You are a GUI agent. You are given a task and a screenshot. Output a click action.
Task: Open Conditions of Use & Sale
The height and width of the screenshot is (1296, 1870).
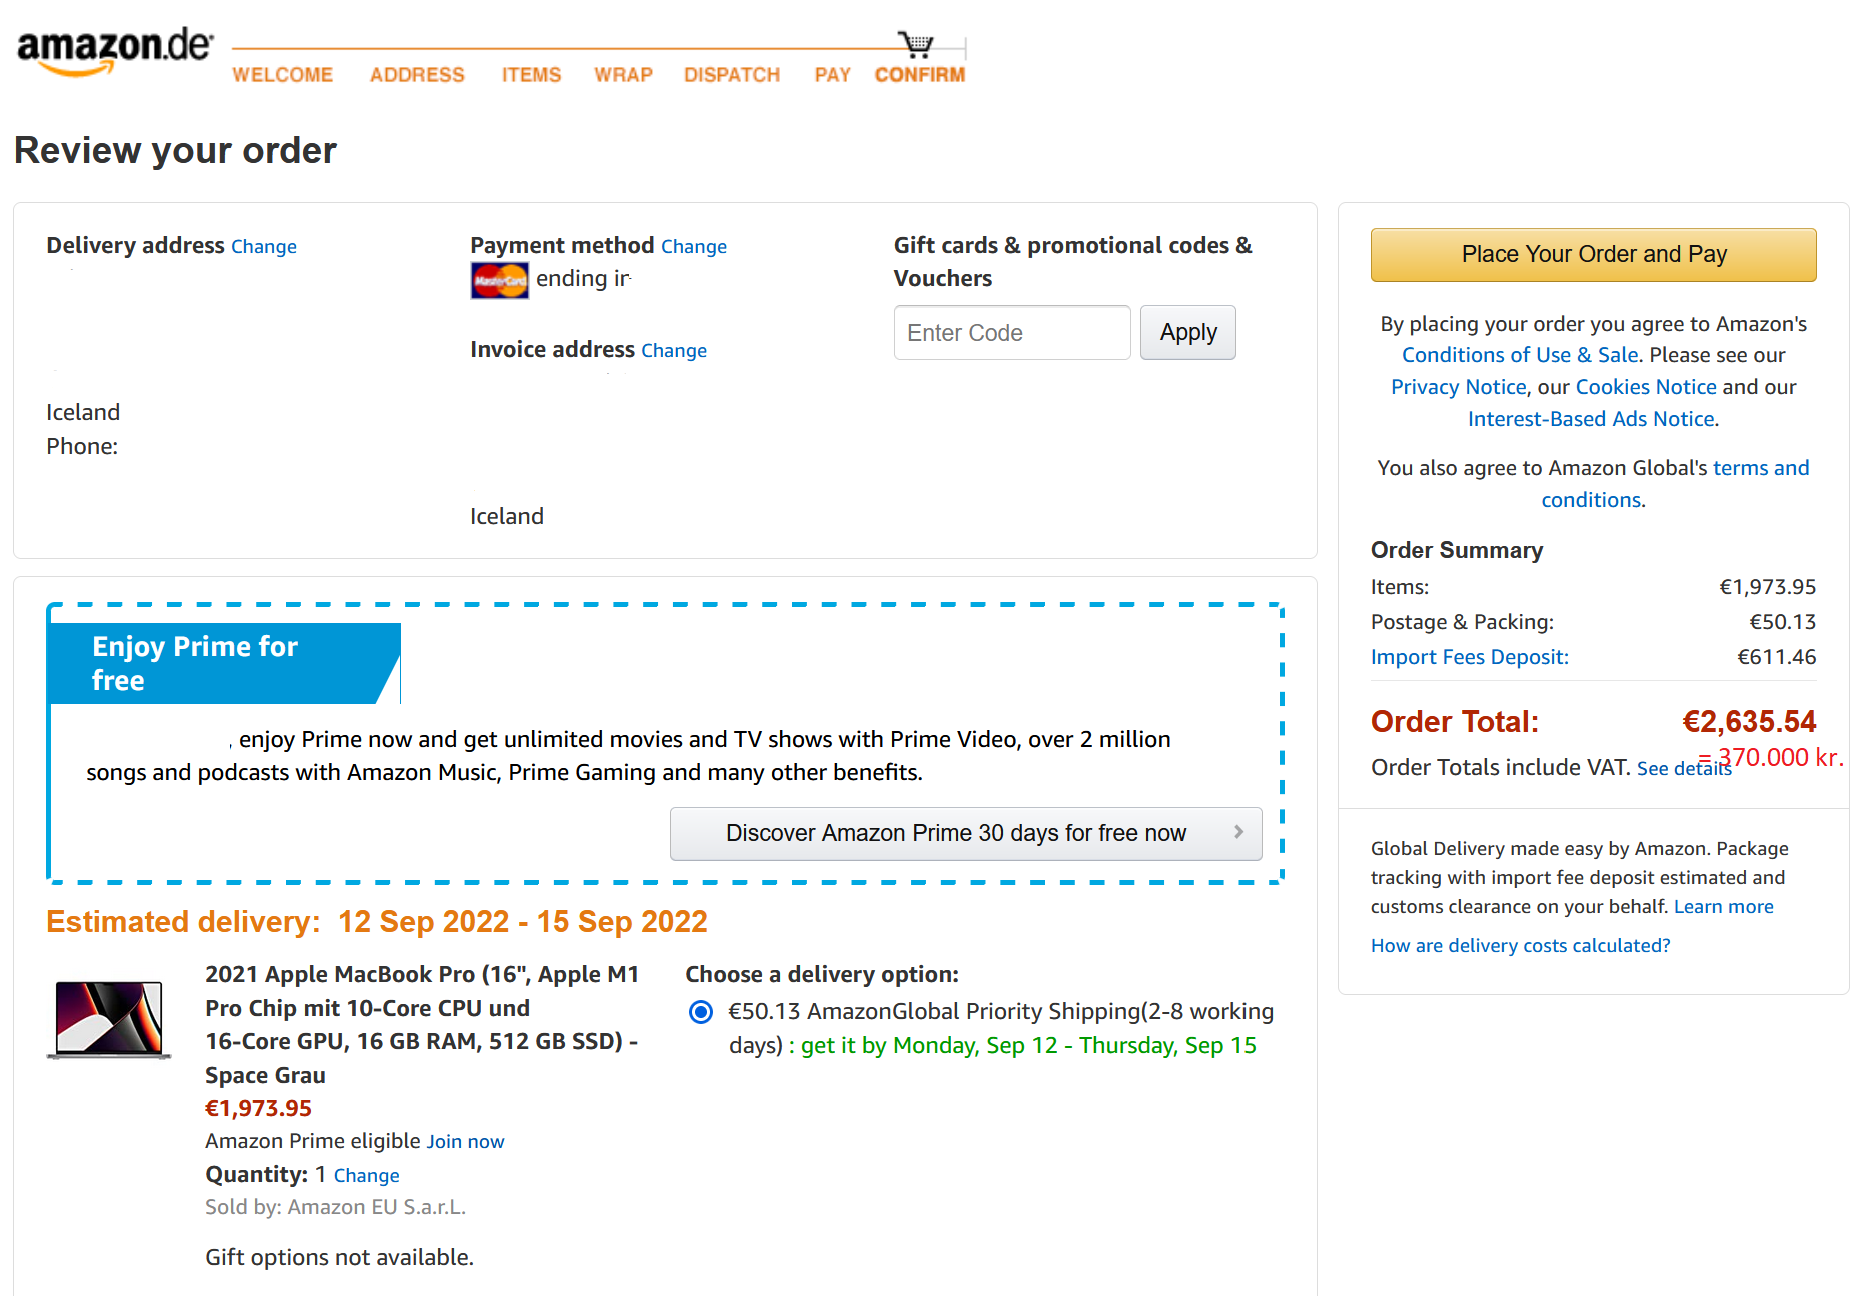click(1519, 355)
